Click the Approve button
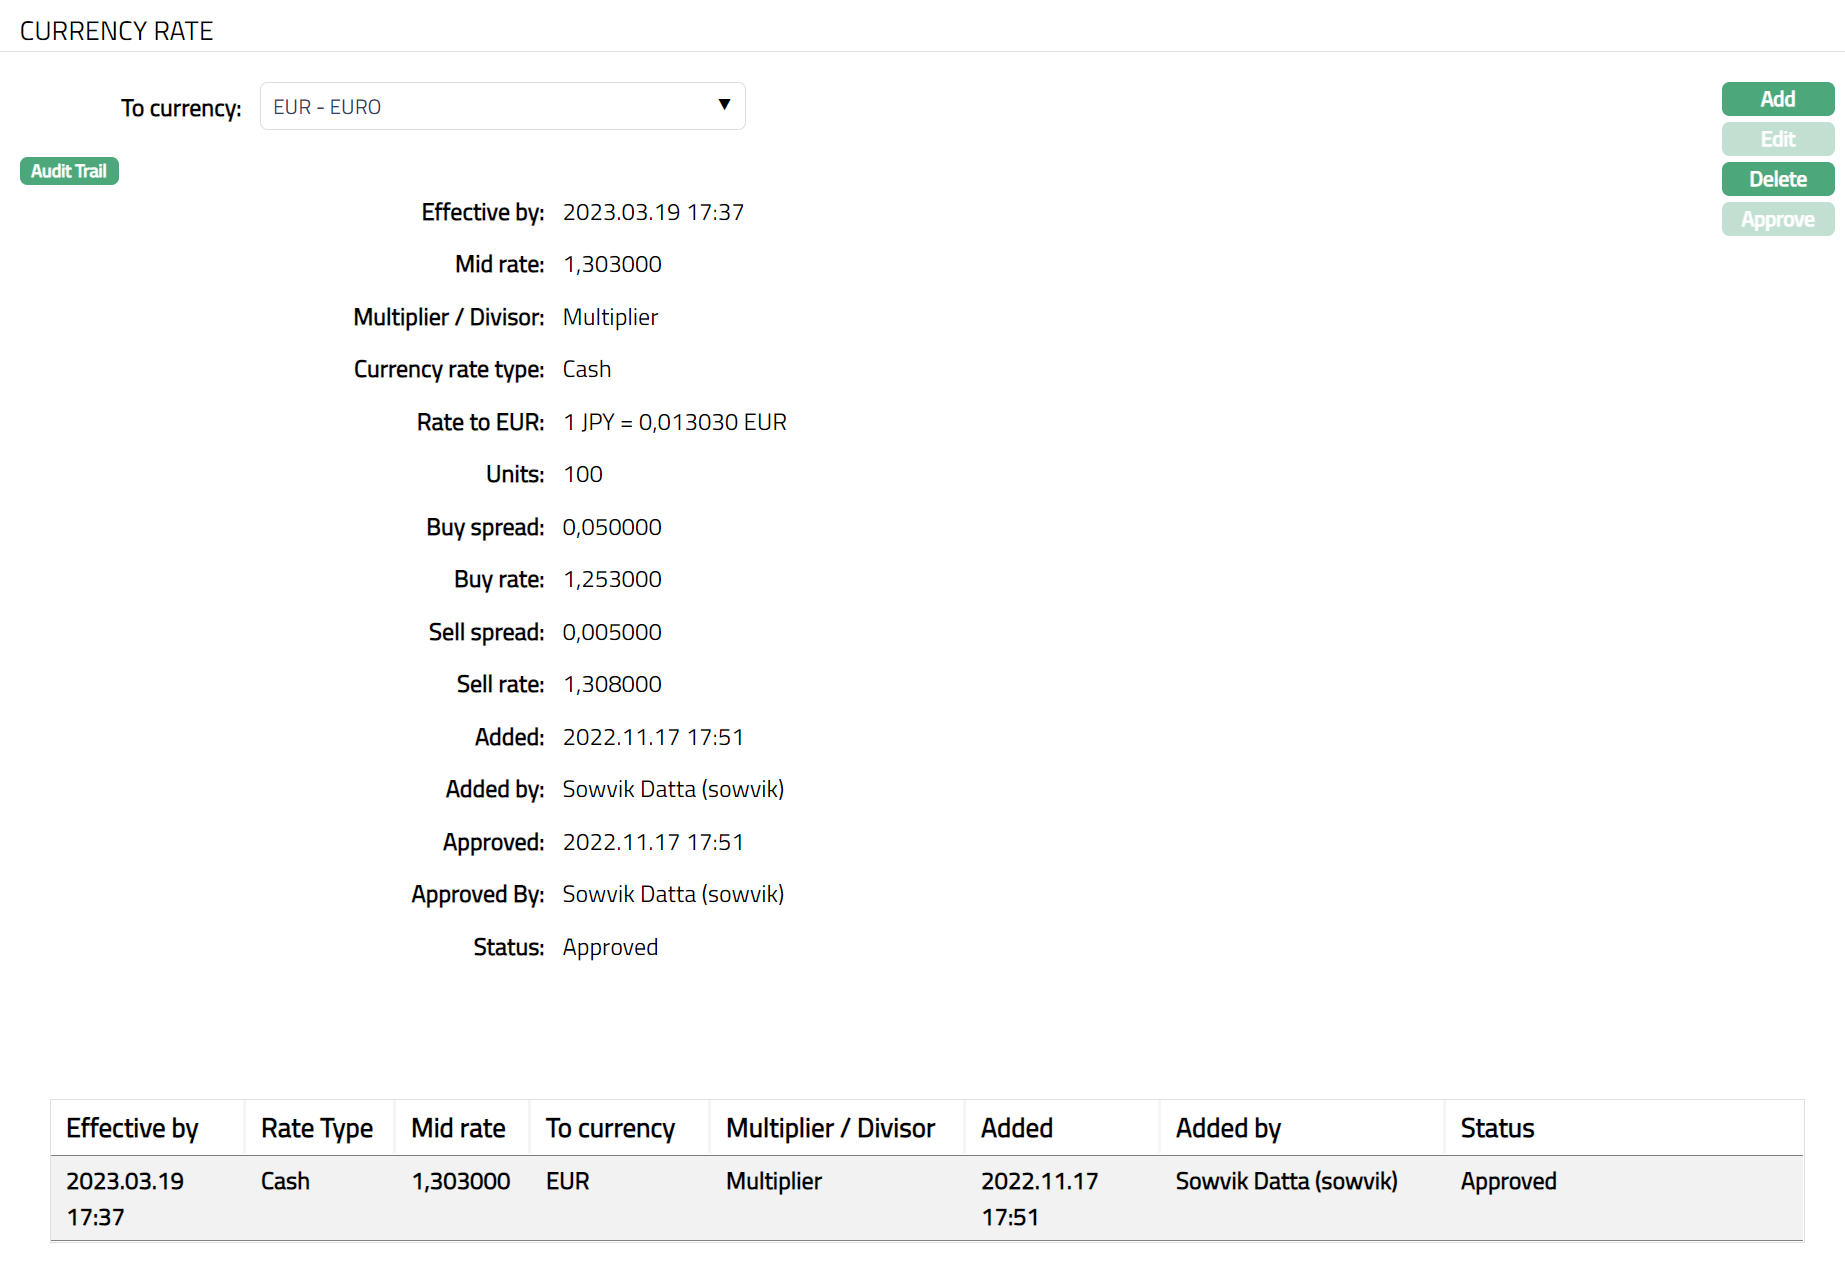The image size is (1845, 1261). [1777, 219]
